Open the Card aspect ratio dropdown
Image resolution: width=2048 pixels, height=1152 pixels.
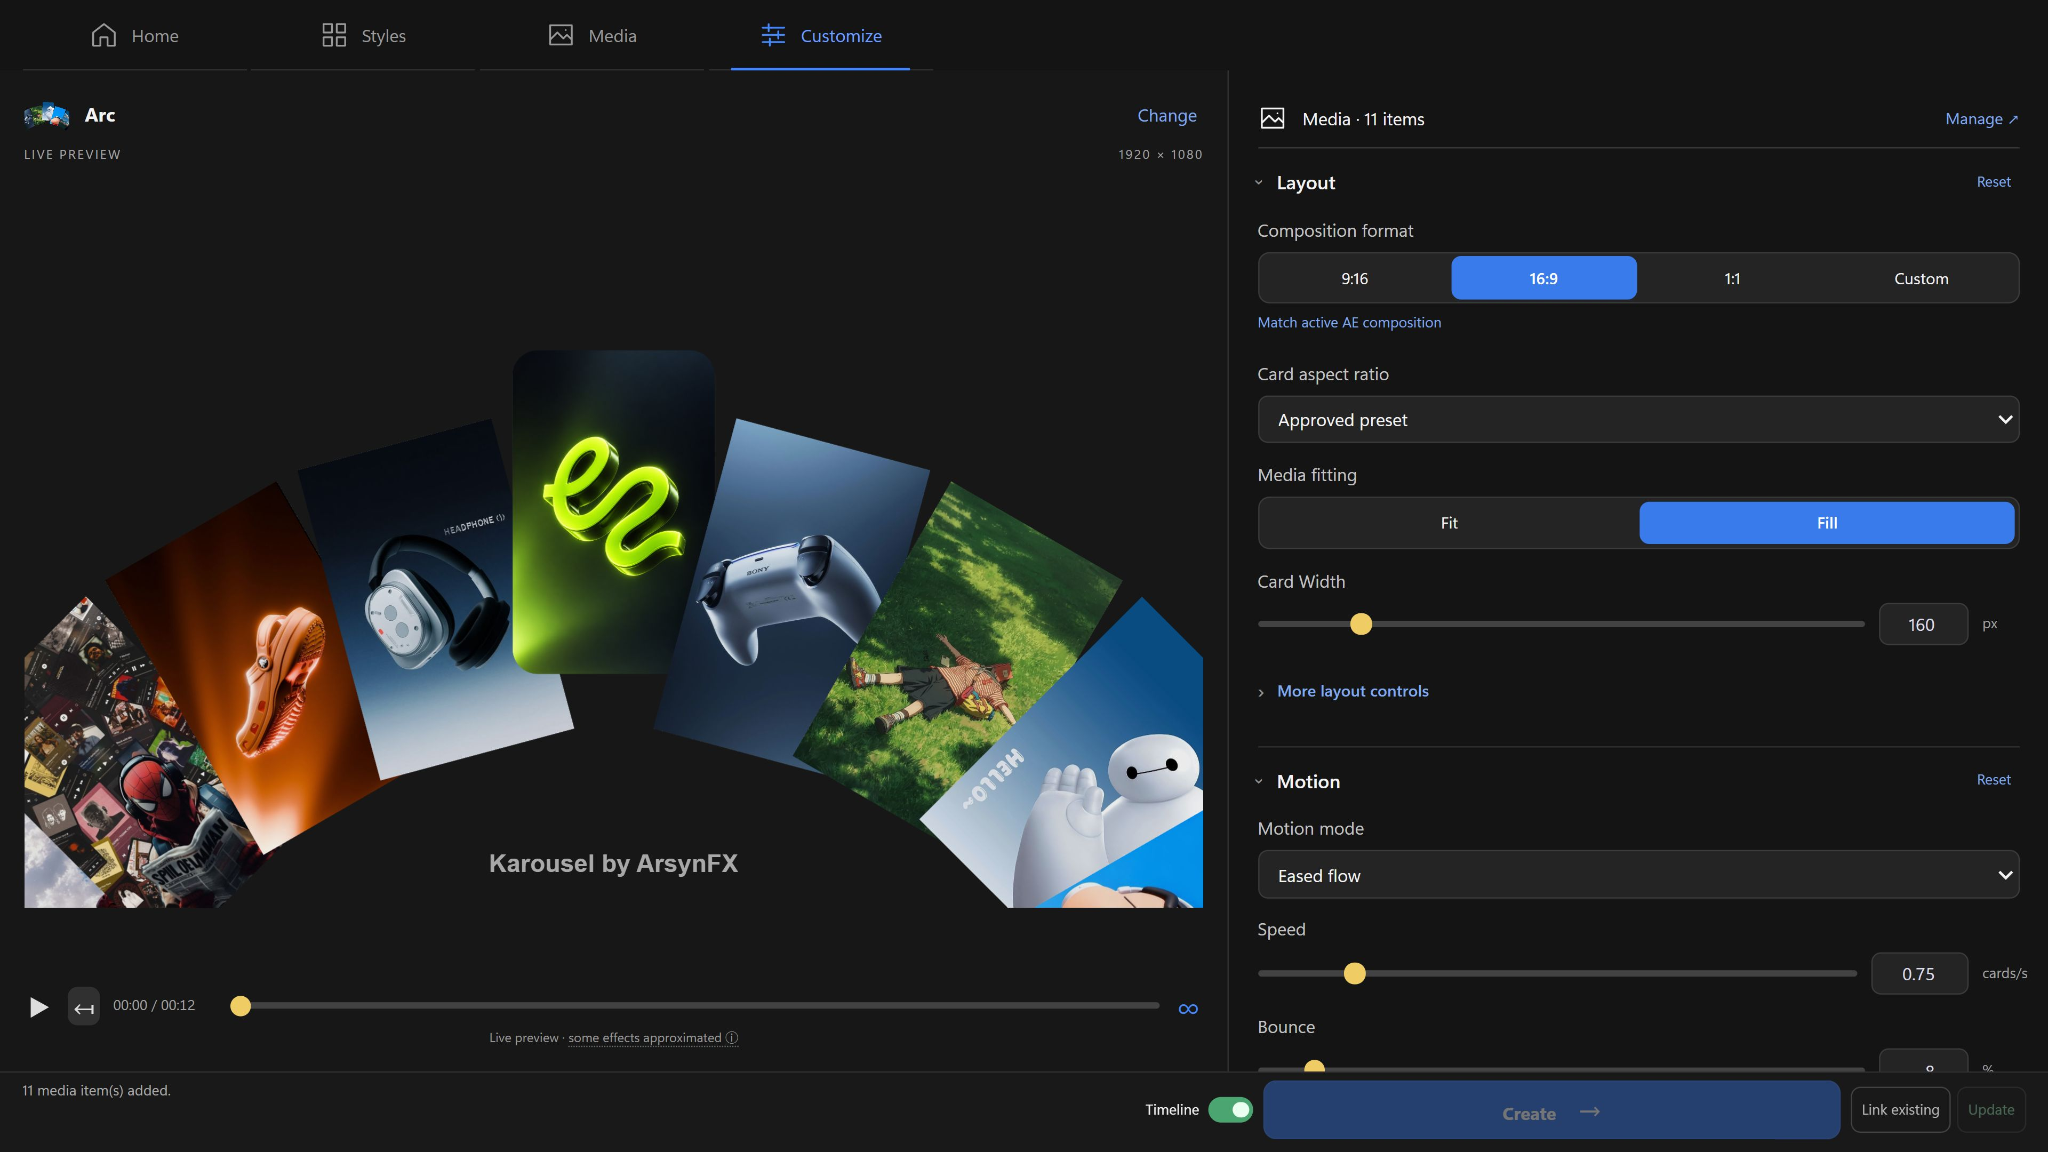1638,420
